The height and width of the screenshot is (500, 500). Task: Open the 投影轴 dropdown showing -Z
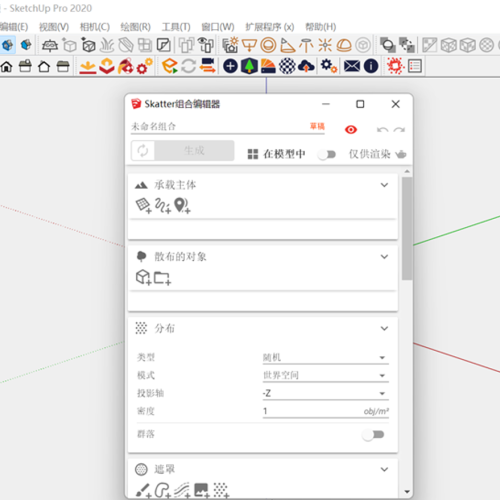[x=326, y=394]
